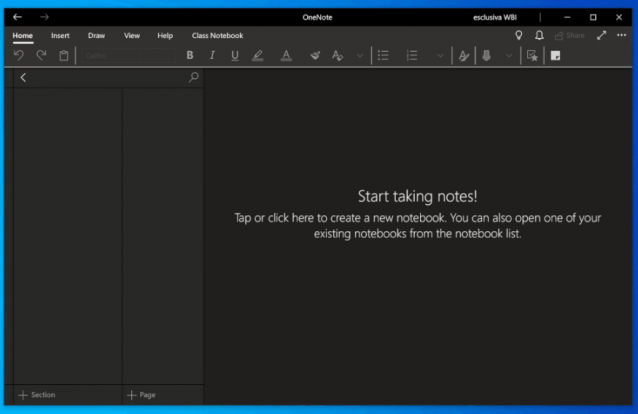Screen dimensions: 638x414
Task: Click the text styles format icon
Action: pos(337,55)
